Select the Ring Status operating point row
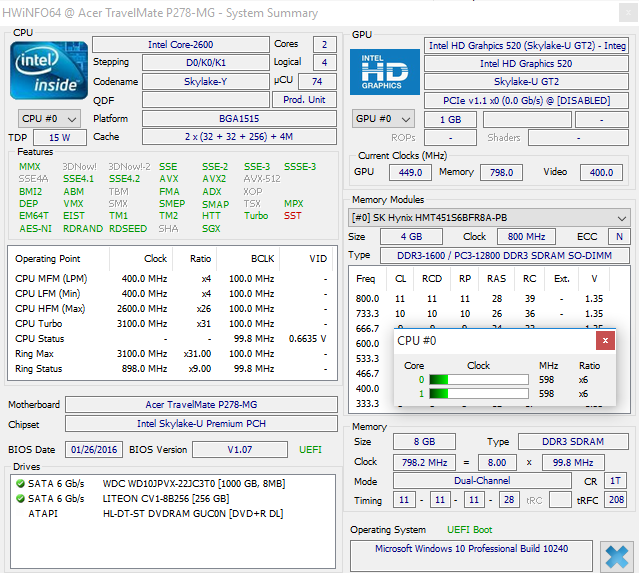The width and height of the screenshot is (639, 573). coord(172,368)
